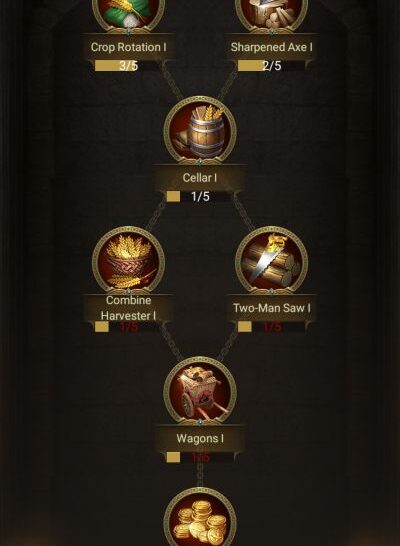Tap the Crop Rotation 3/5 progress bar

128,65
